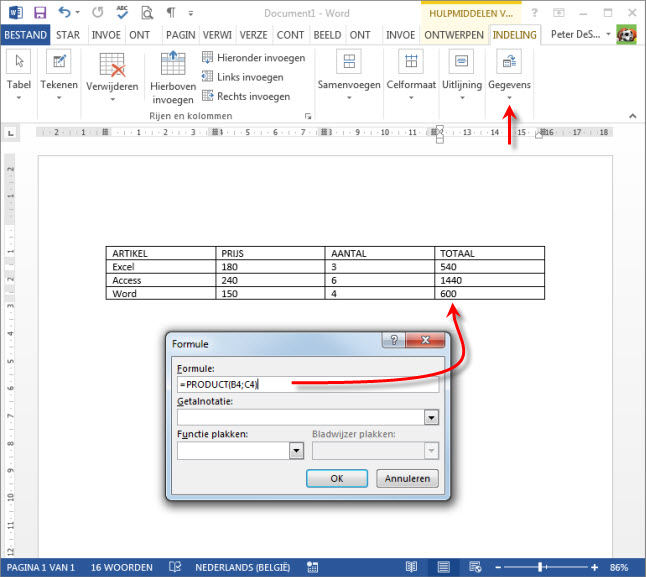Click Annuleren in the Formule dialog
This screenshot has height=577, width=646.
[x=407, y=479]
